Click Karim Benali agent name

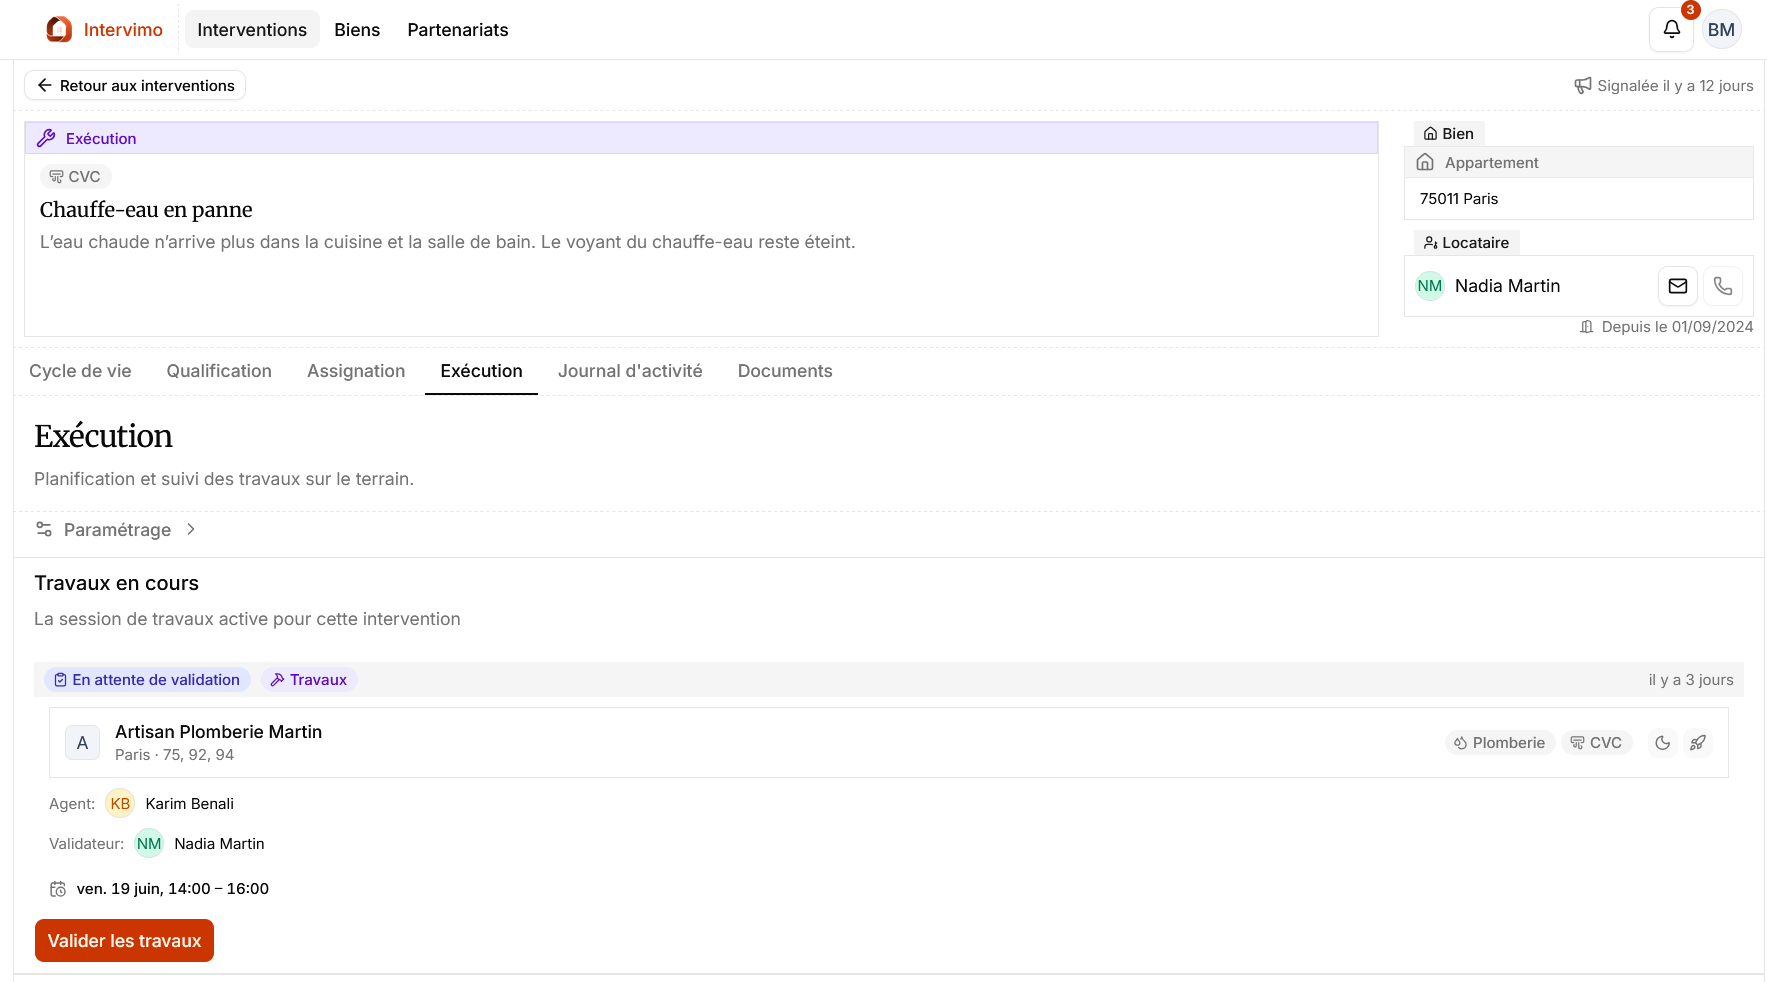[190, 804]
